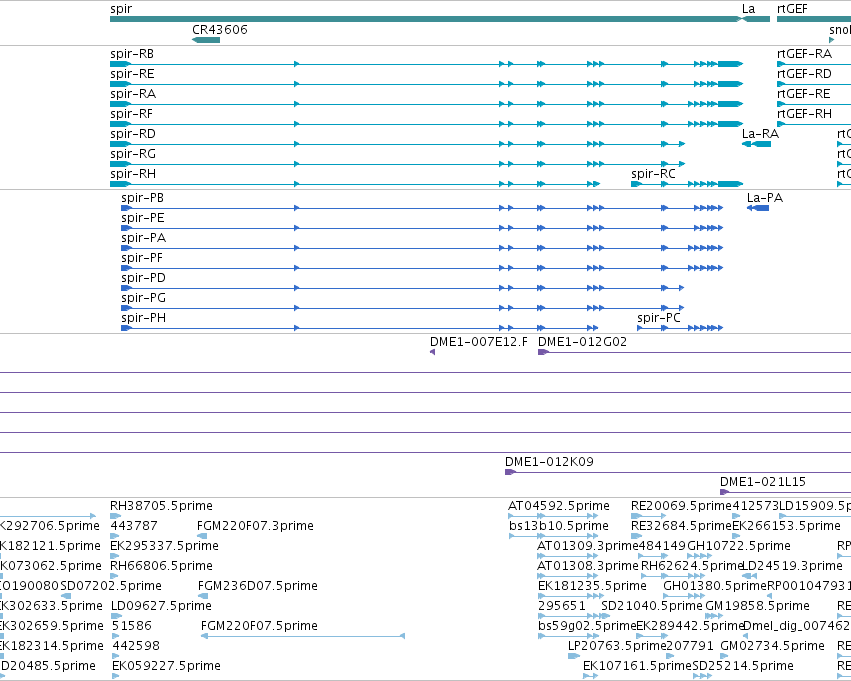Click EST label FGM220F07.5prime
This screenshot has width=851, height=681.
coord(259,626)
